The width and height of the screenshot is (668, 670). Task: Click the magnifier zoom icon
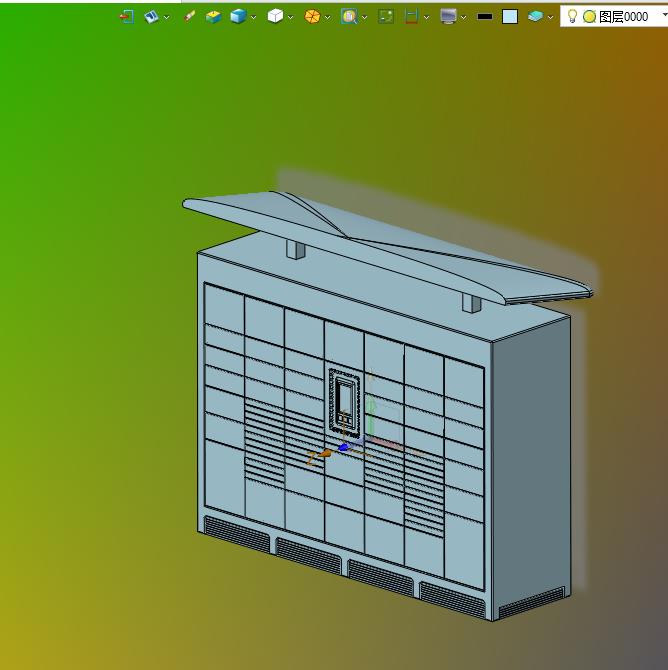(x=349, y=17)
